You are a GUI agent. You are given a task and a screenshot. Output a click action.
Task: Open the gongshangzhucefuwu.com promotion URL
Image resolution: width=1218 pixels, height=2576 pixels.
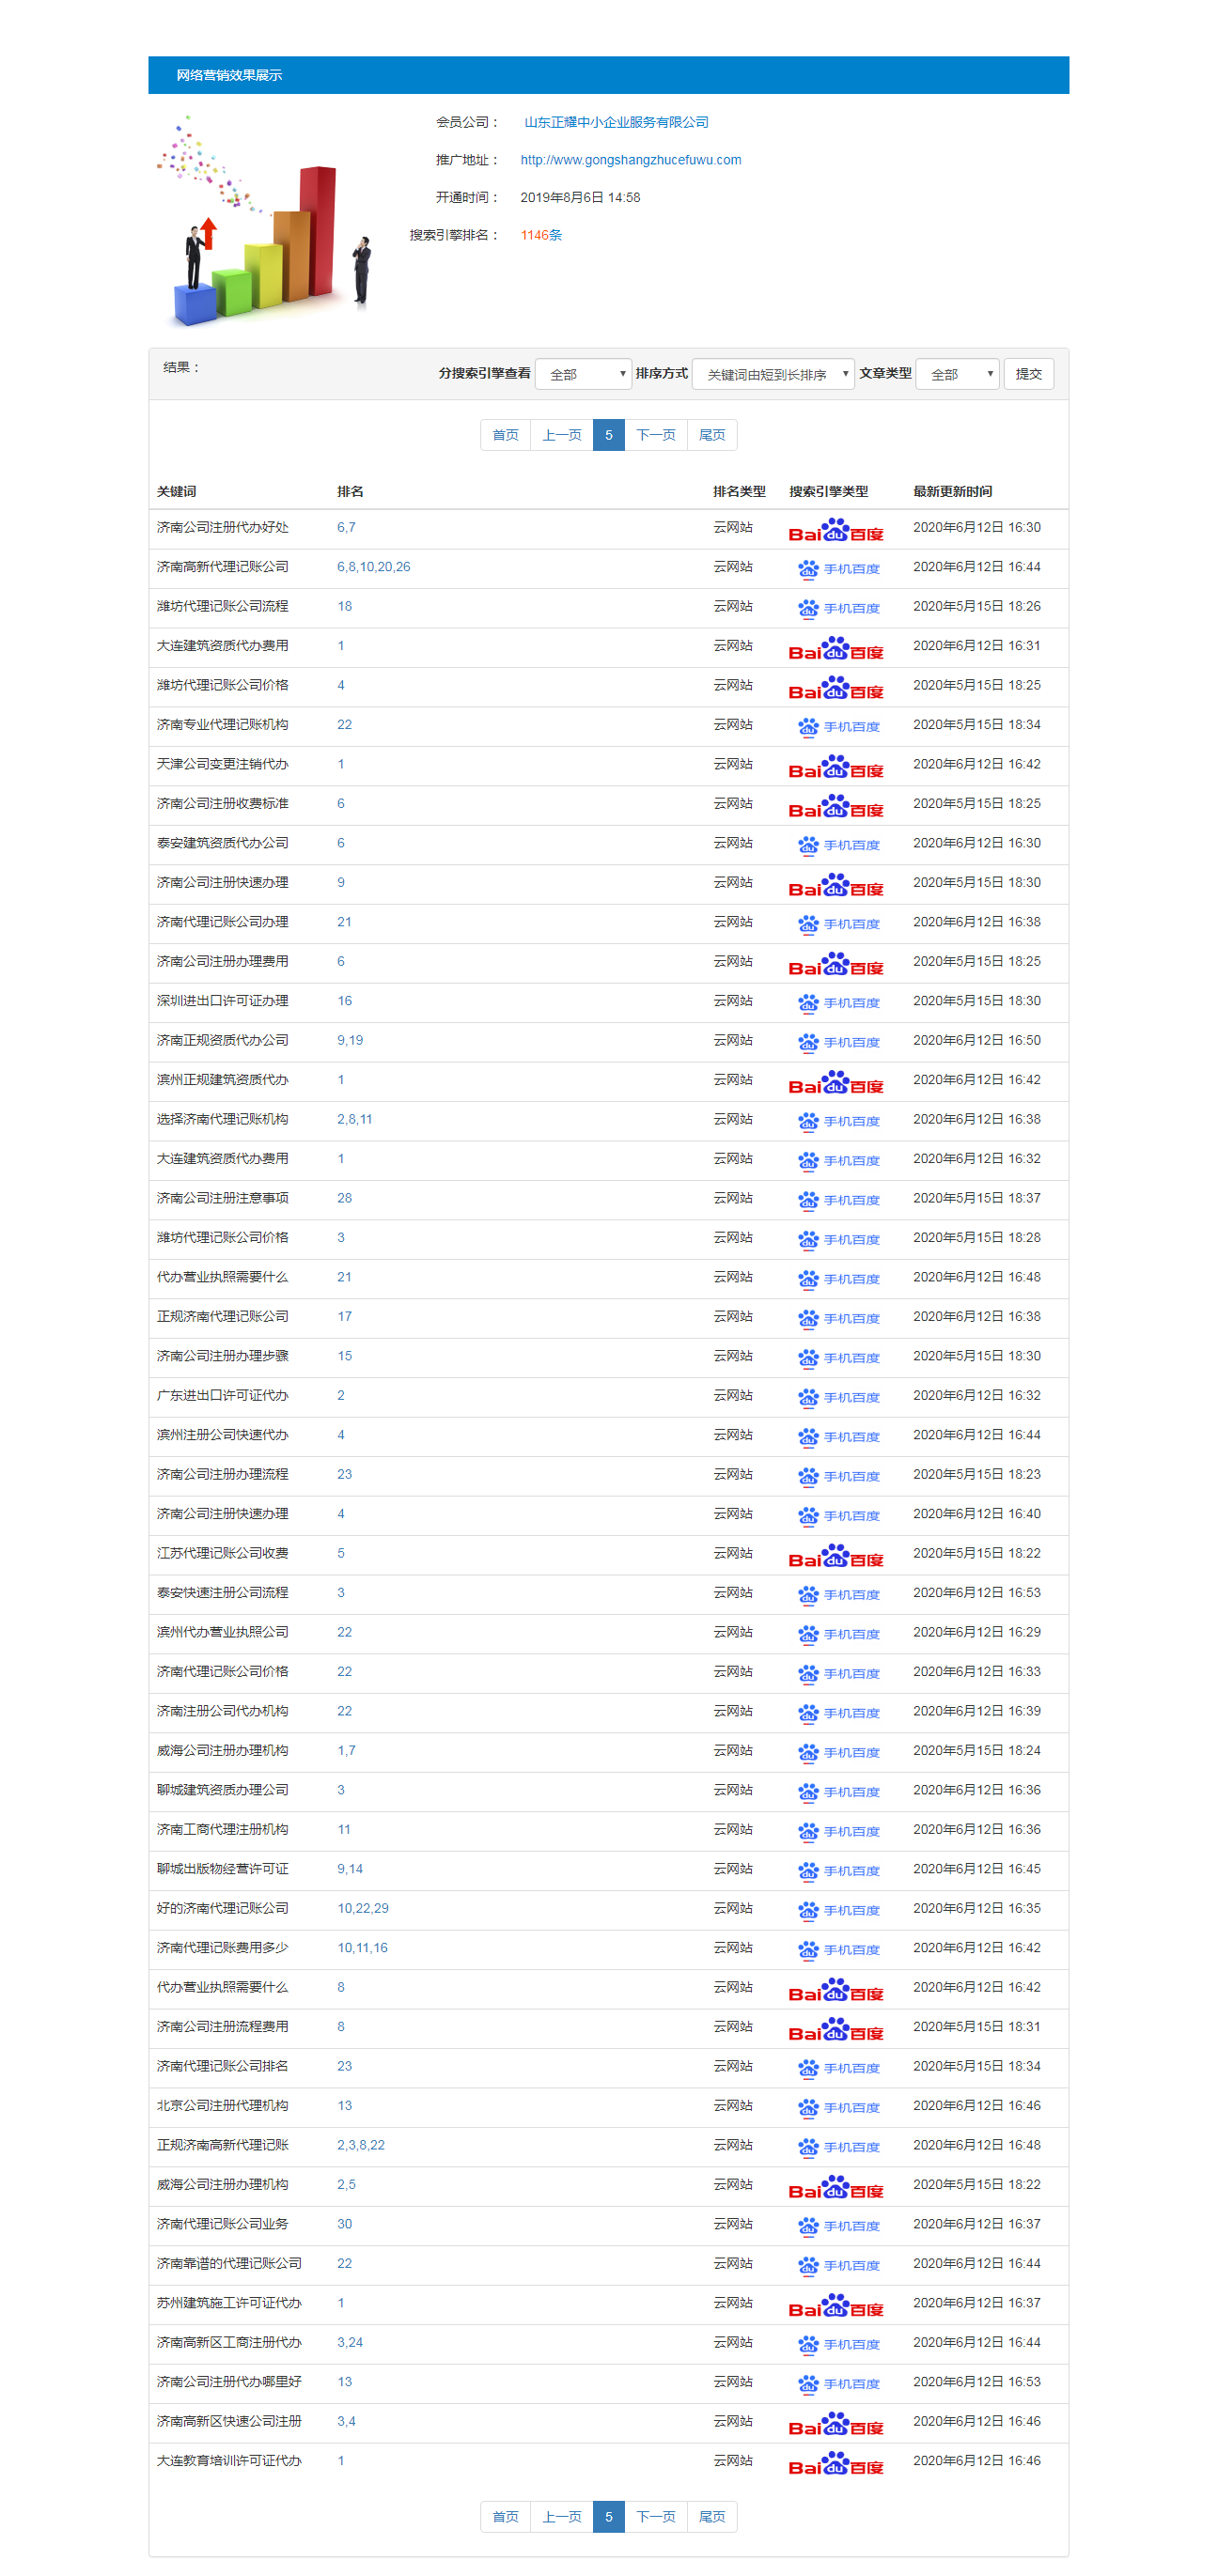(x=630, y=160)
